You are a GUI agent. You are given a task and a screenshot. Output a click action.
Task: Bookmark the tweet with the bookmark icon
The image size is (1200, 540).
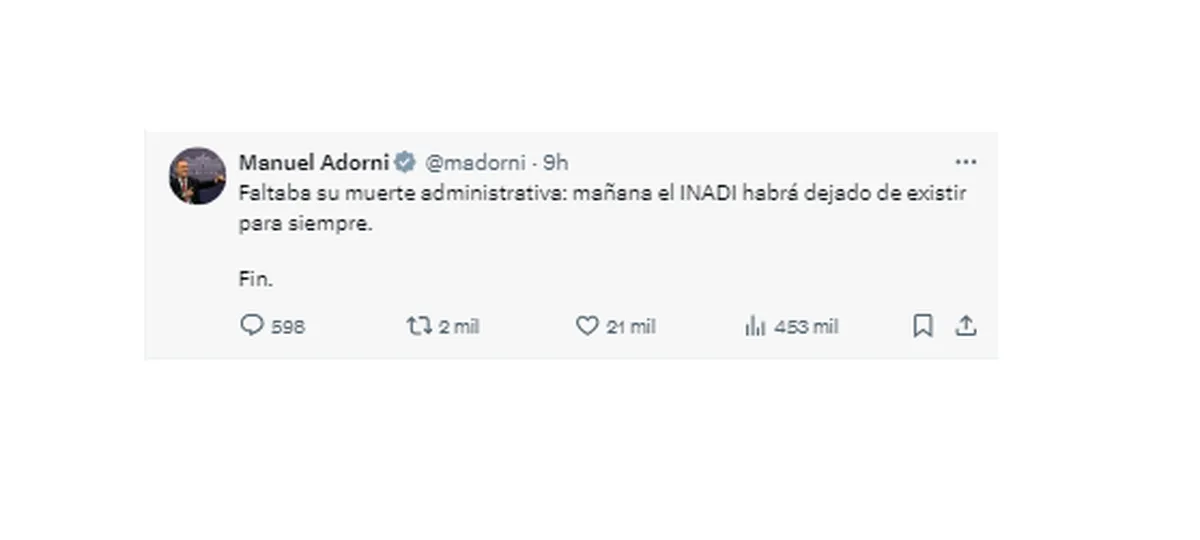coord(923,325)
